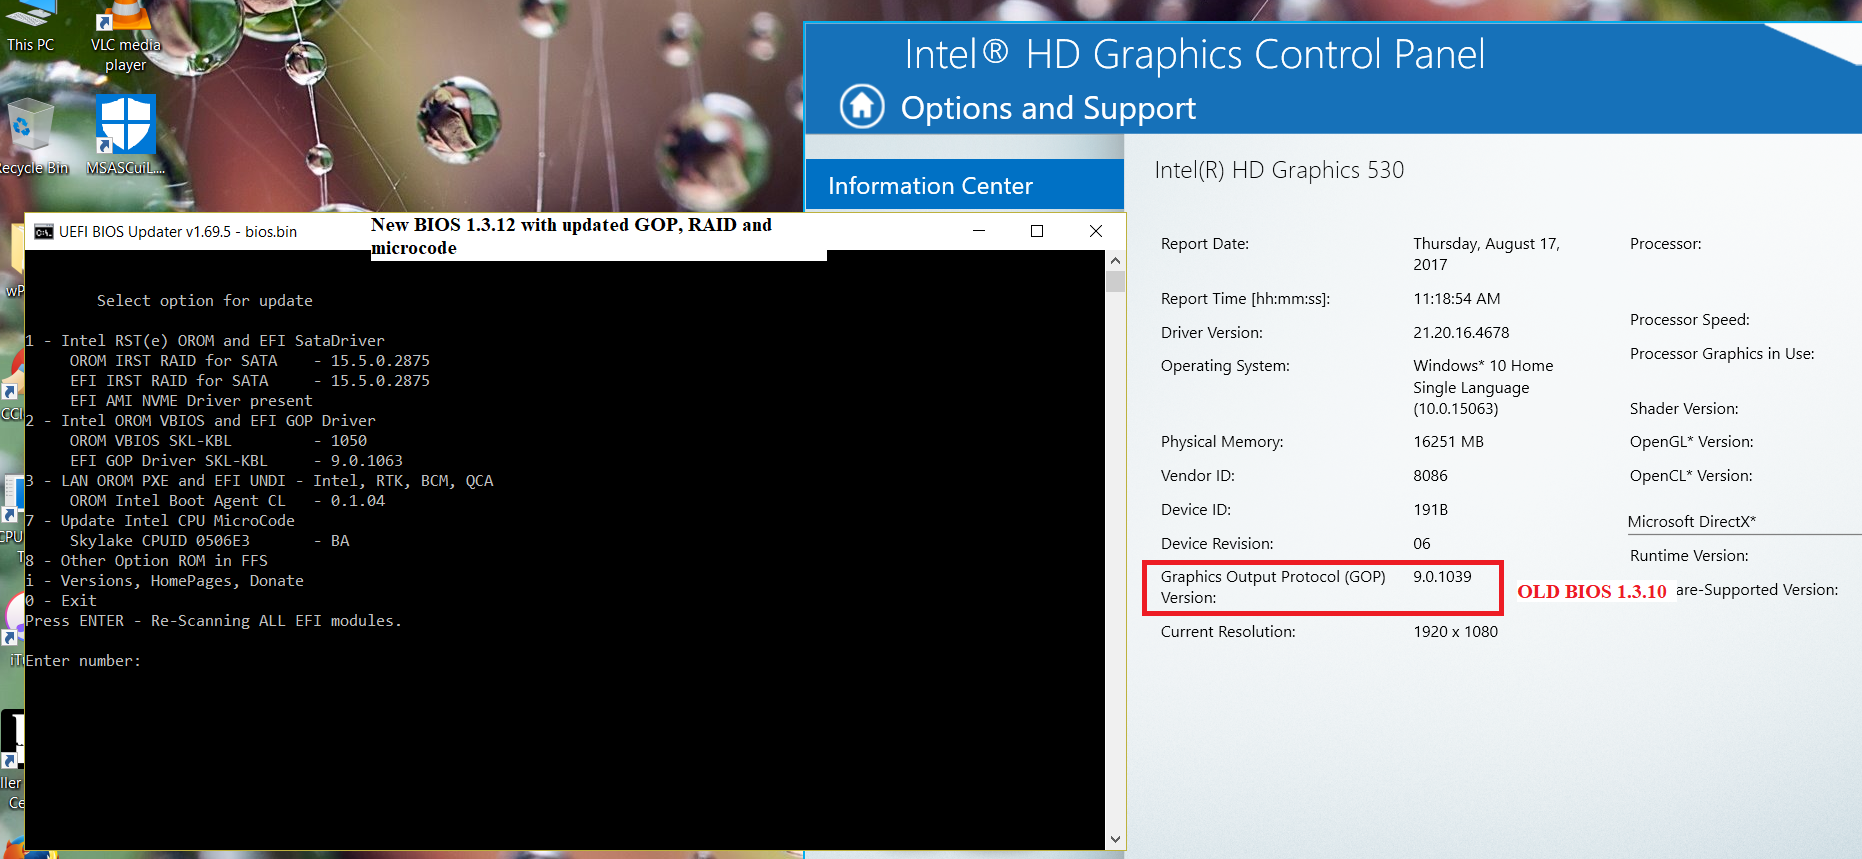This screenshot has height=859, width=1862.
Task: Click the Report Date label
Action: [x=1204, y=244]
